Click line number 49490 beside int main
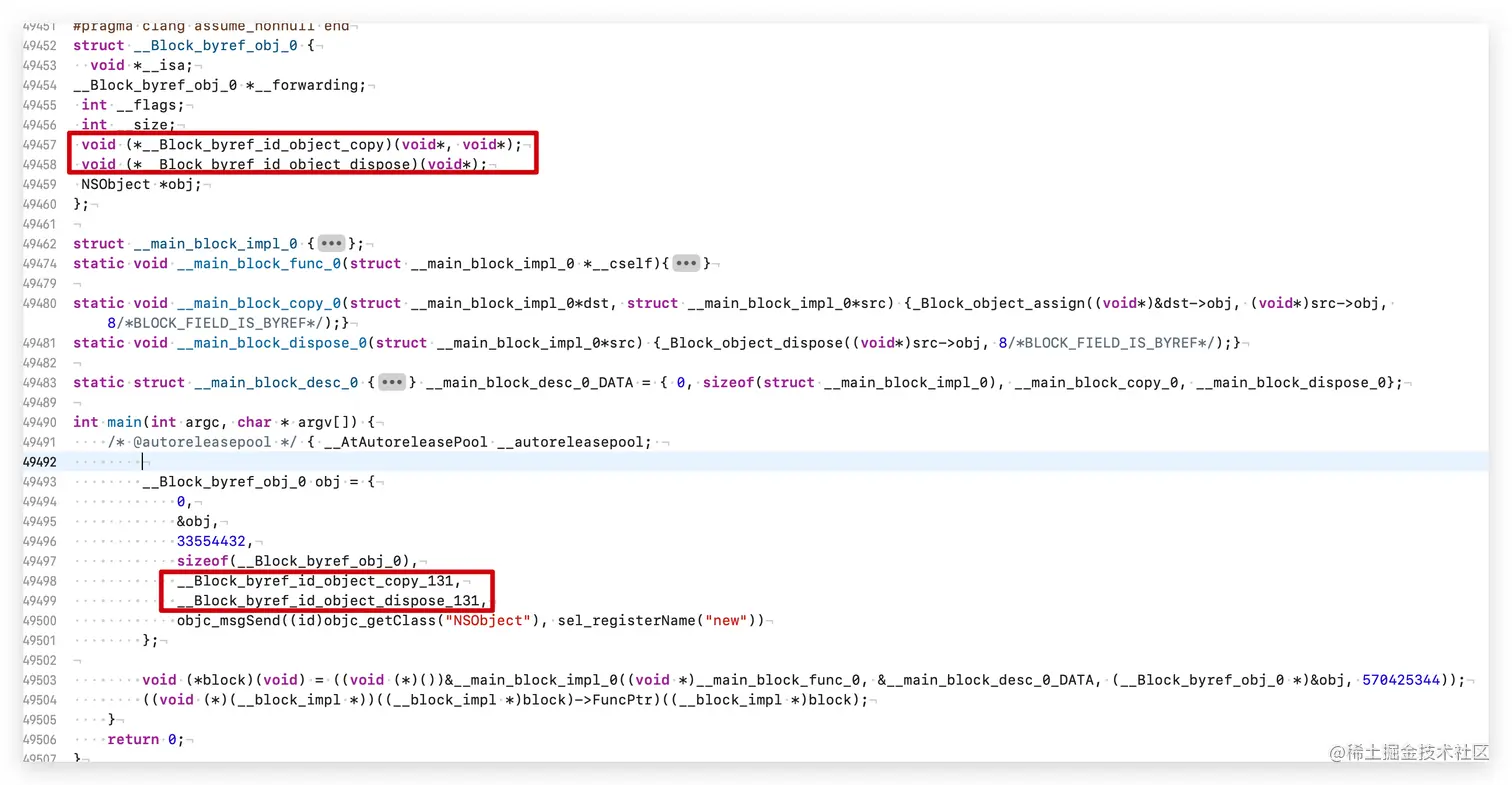The image size is (1512, 785). pos(39,422)
